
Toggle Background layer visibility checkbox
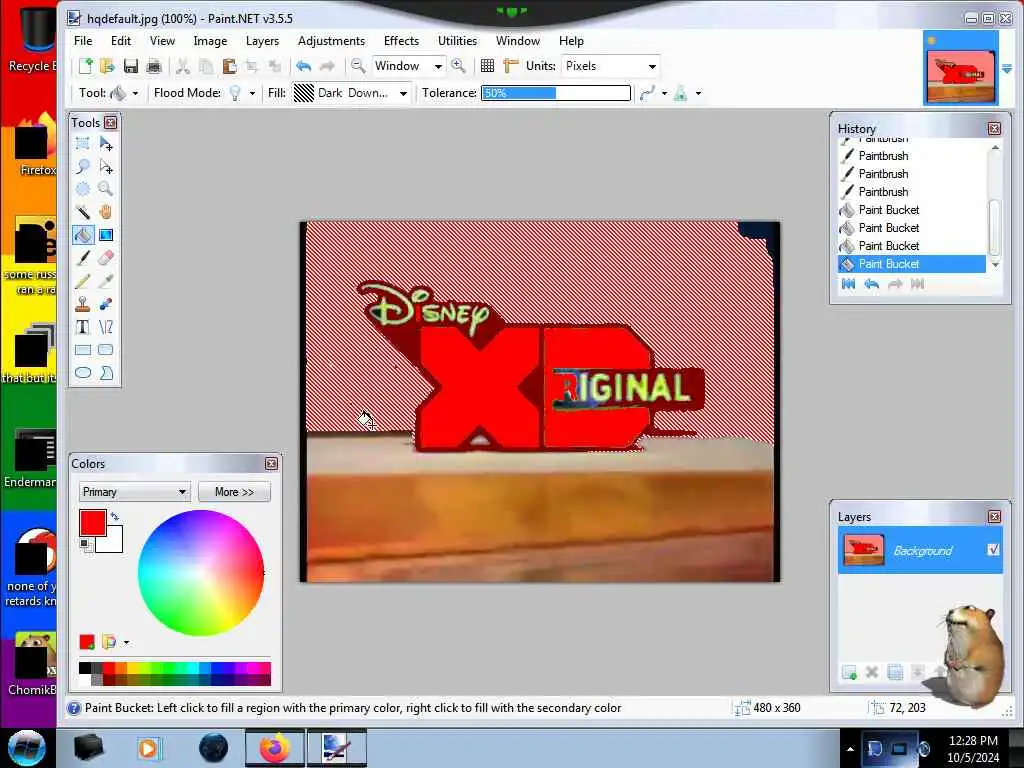993,550
